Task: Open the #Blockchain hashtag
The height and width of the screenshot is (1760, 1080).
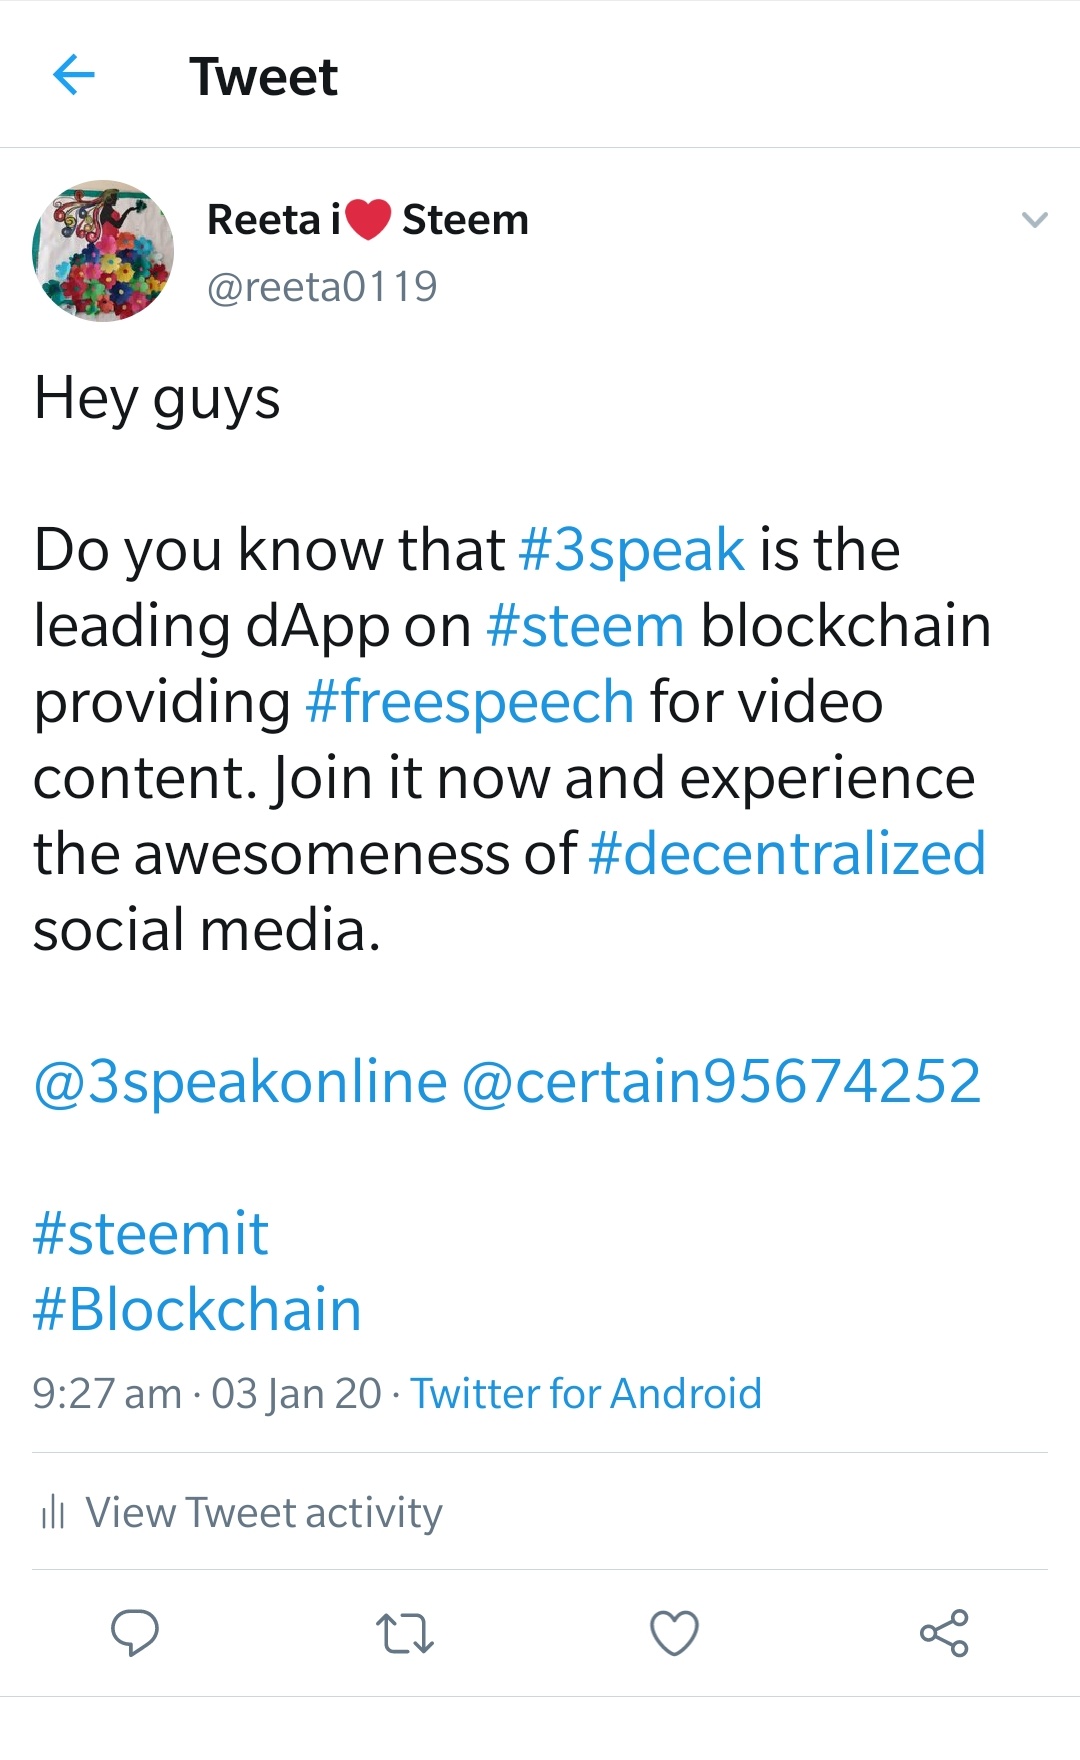Action: [x=197, y=1310]
